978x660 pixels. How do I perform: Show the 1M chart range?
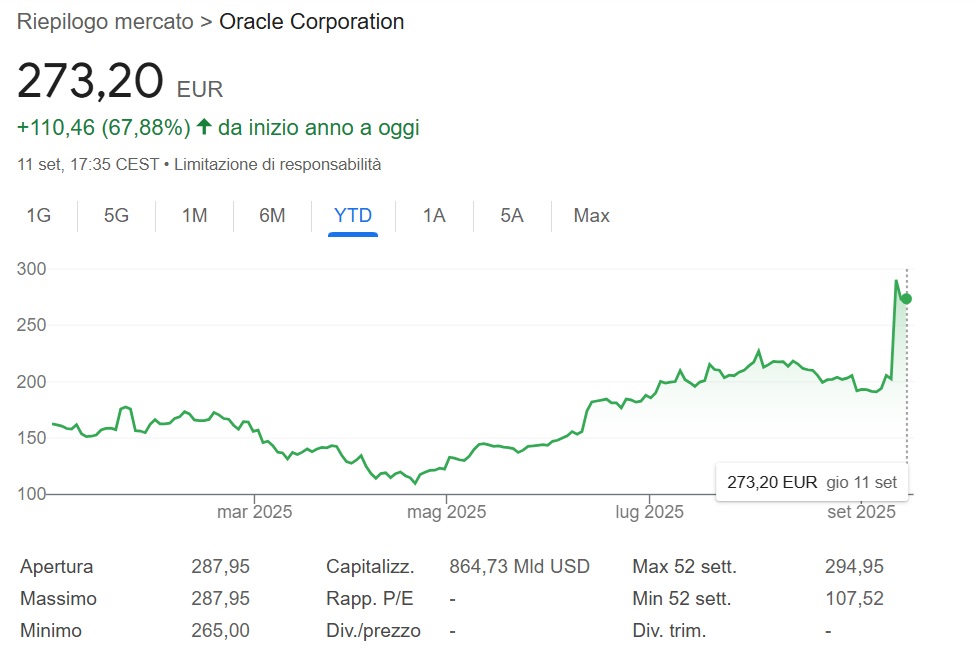(x=194, y=216)
